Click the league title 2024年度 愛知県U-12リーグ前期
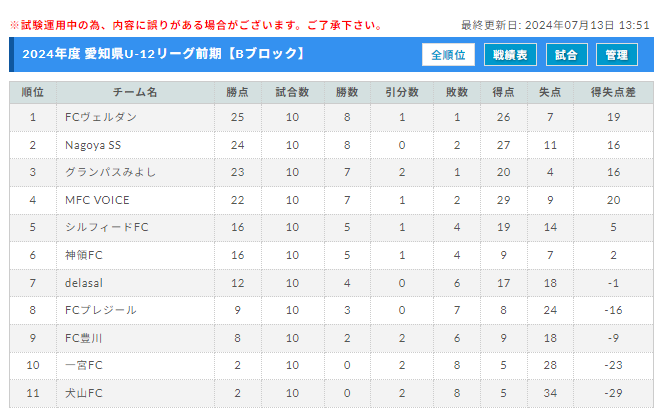This screenshot has width=657, height=417. click(122, 54)
